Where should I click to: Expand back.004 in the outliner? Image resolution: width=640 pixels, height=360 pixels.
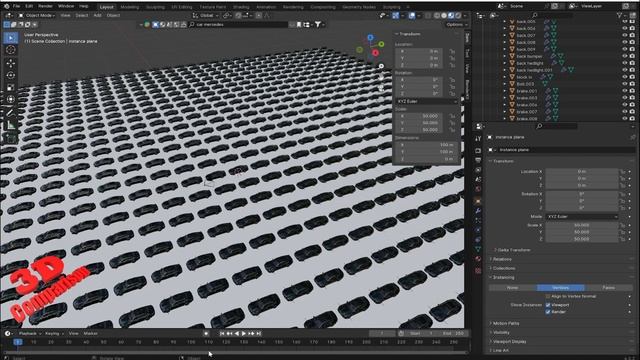click(x=505, y=29)
